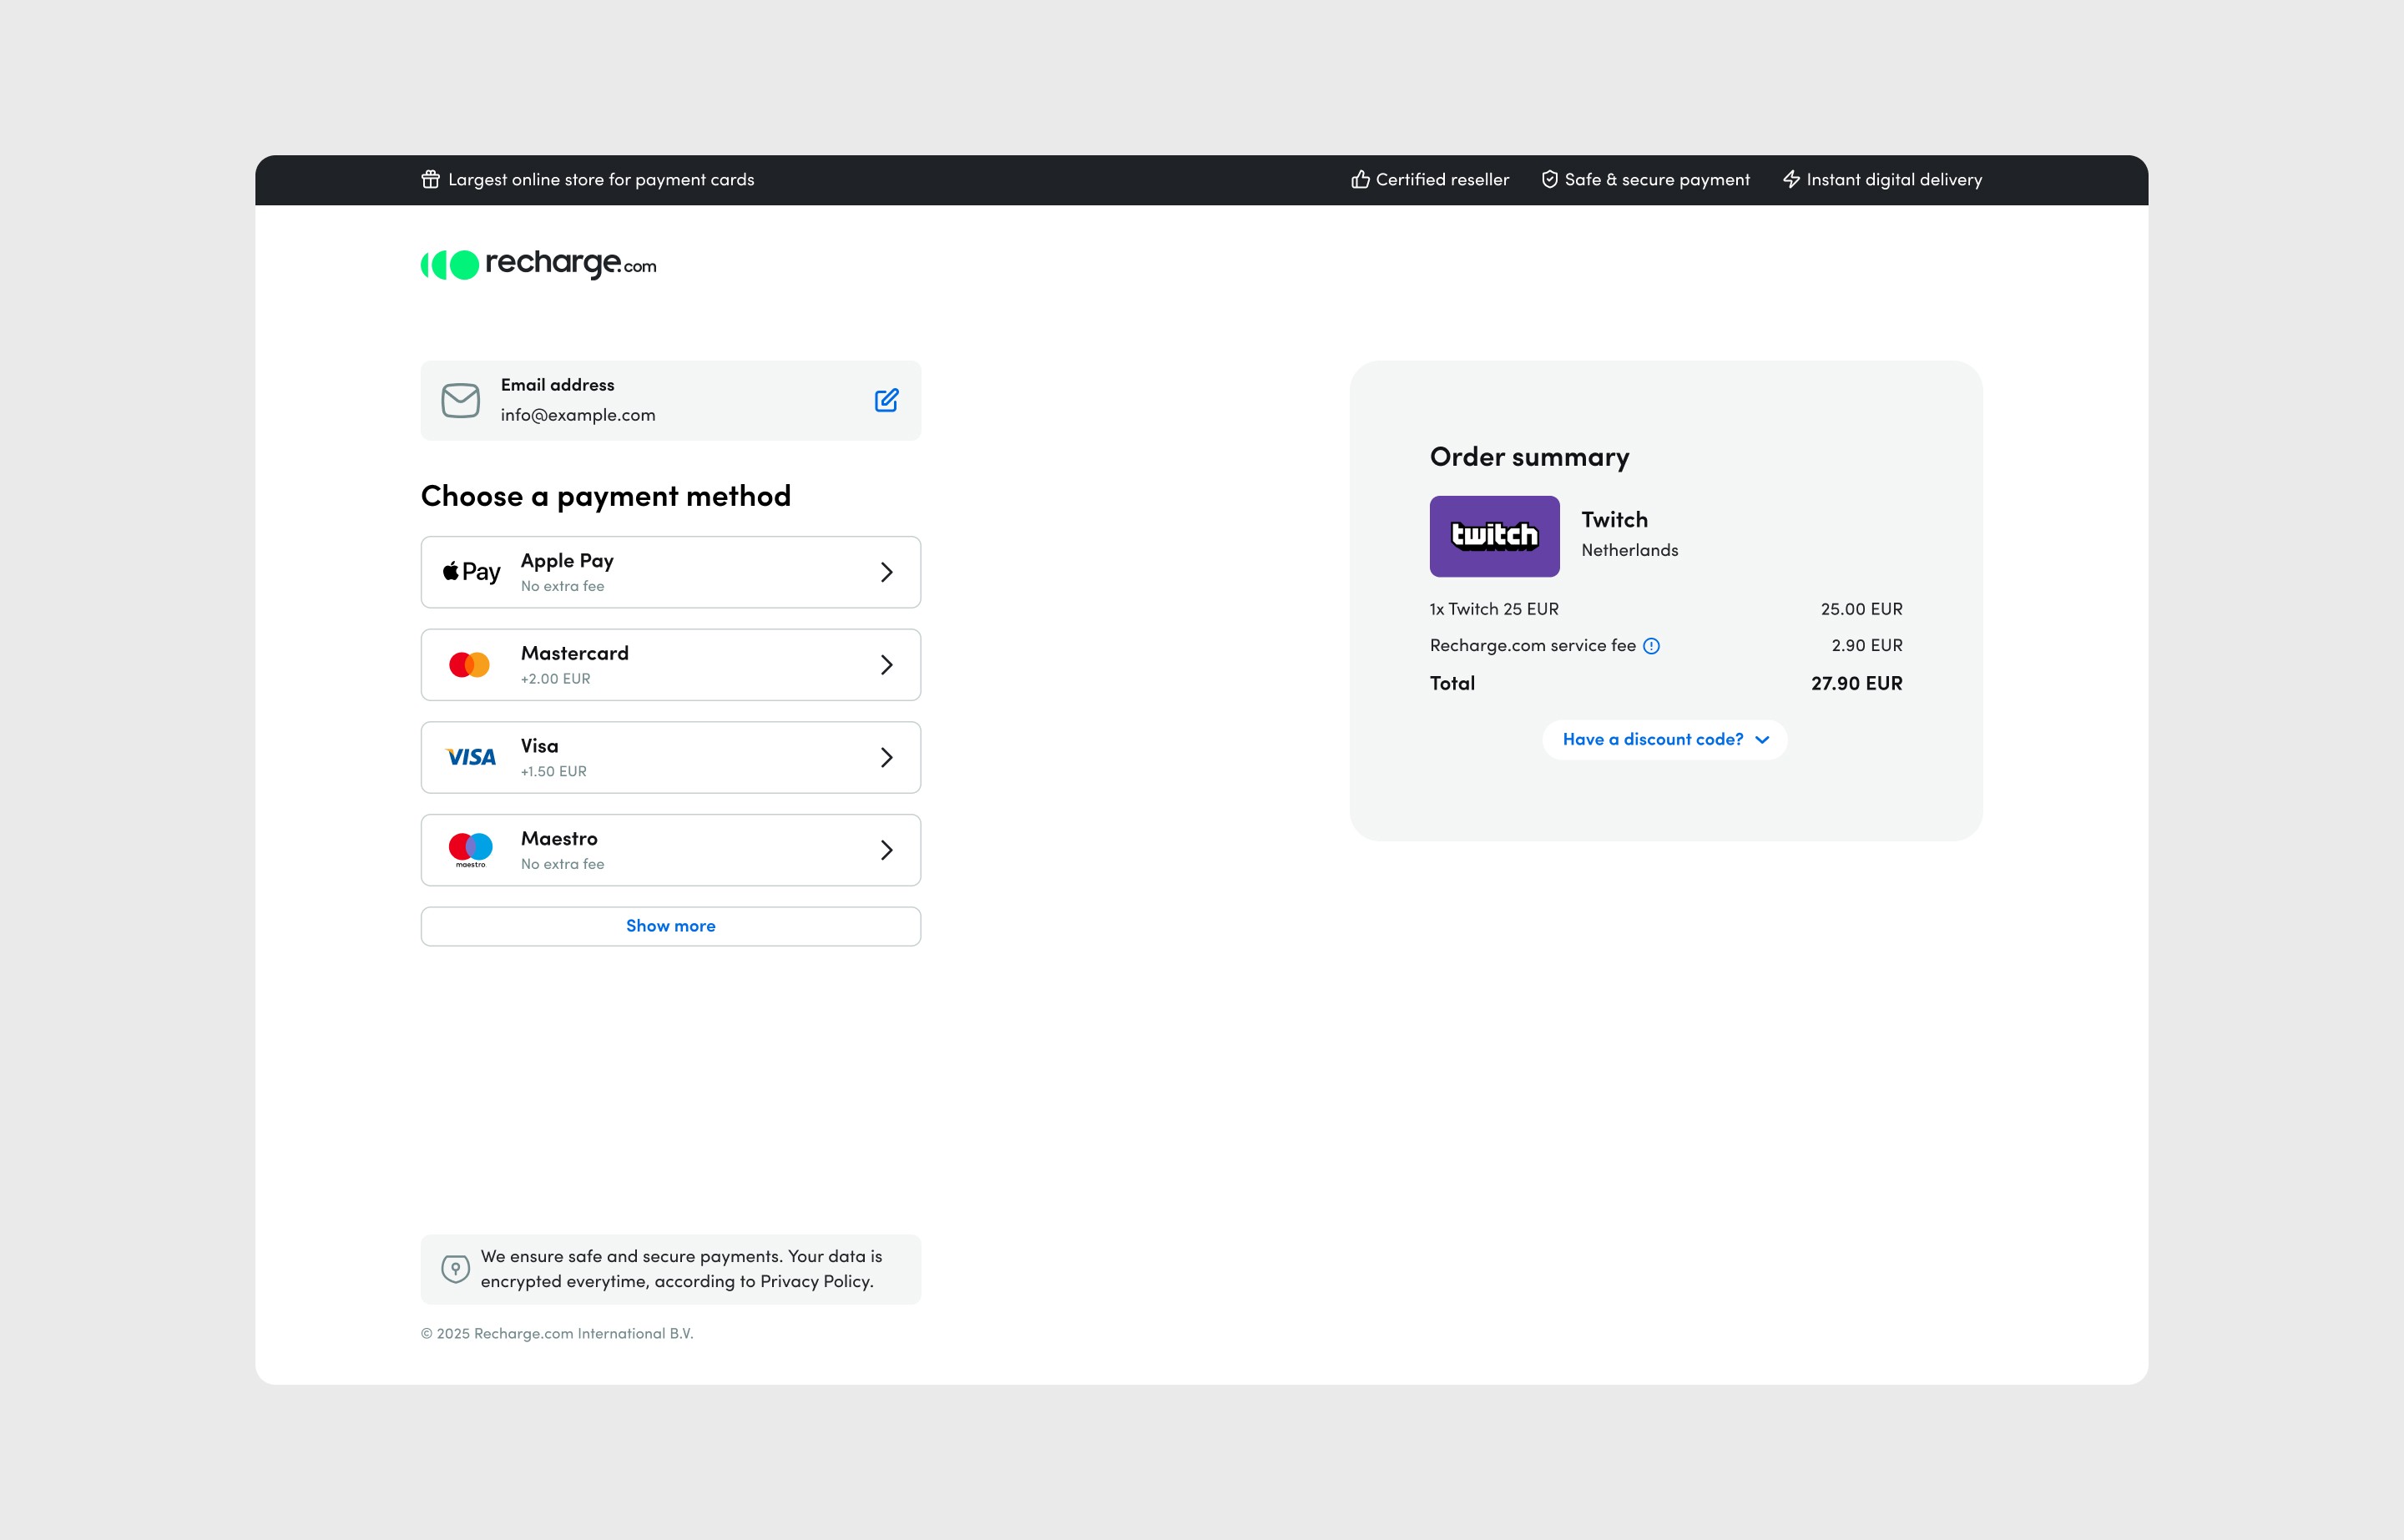Click Instant digital delivery header item
The image size is (2404, 1540).
coord(1882,180)
